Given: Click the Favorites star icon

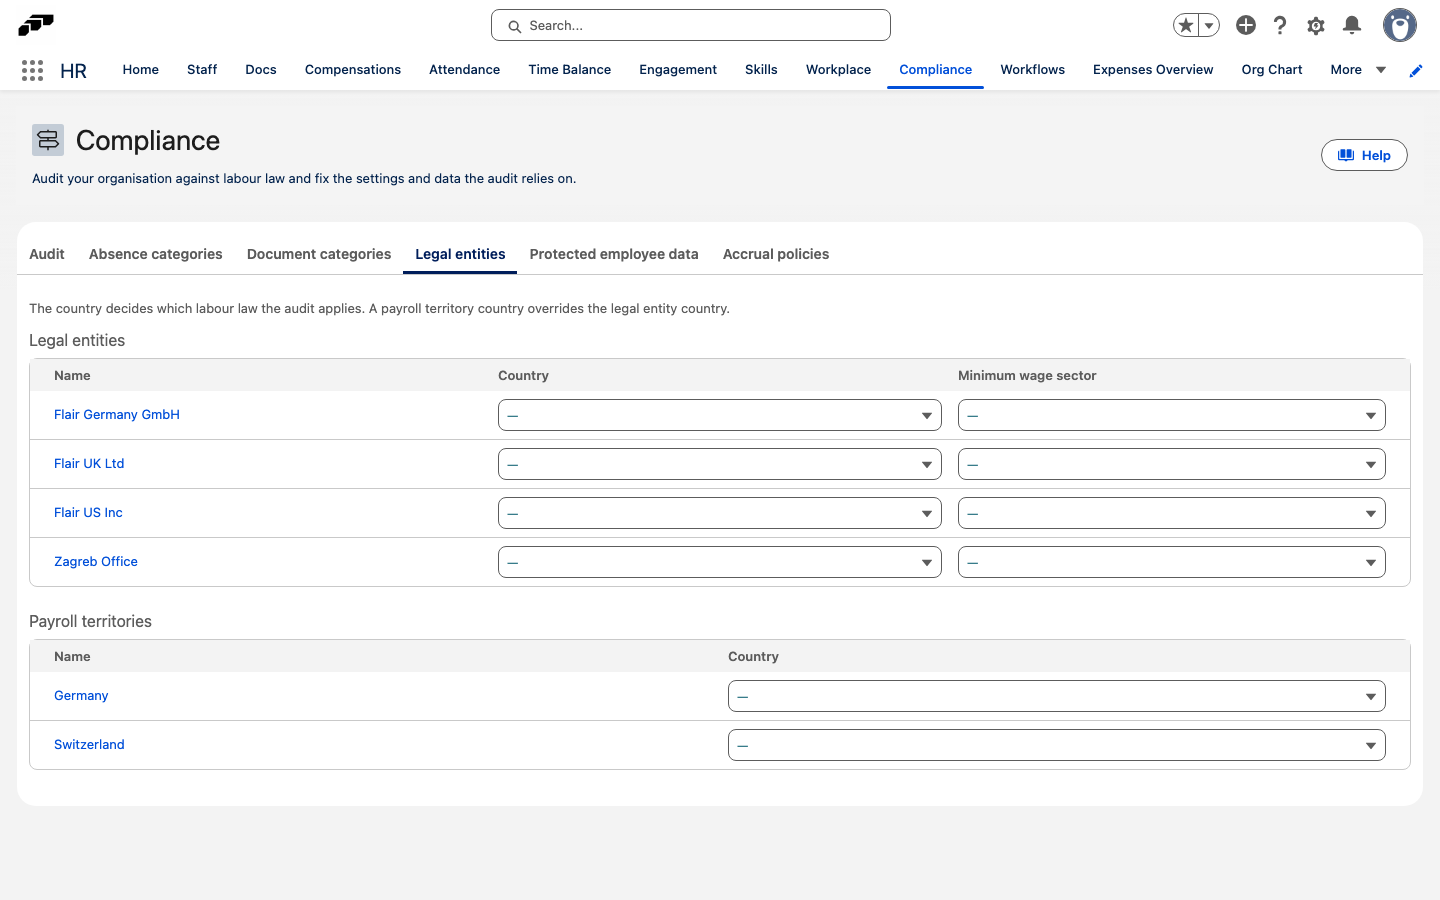Looking at the screenshot, I should coord(1186,25).
